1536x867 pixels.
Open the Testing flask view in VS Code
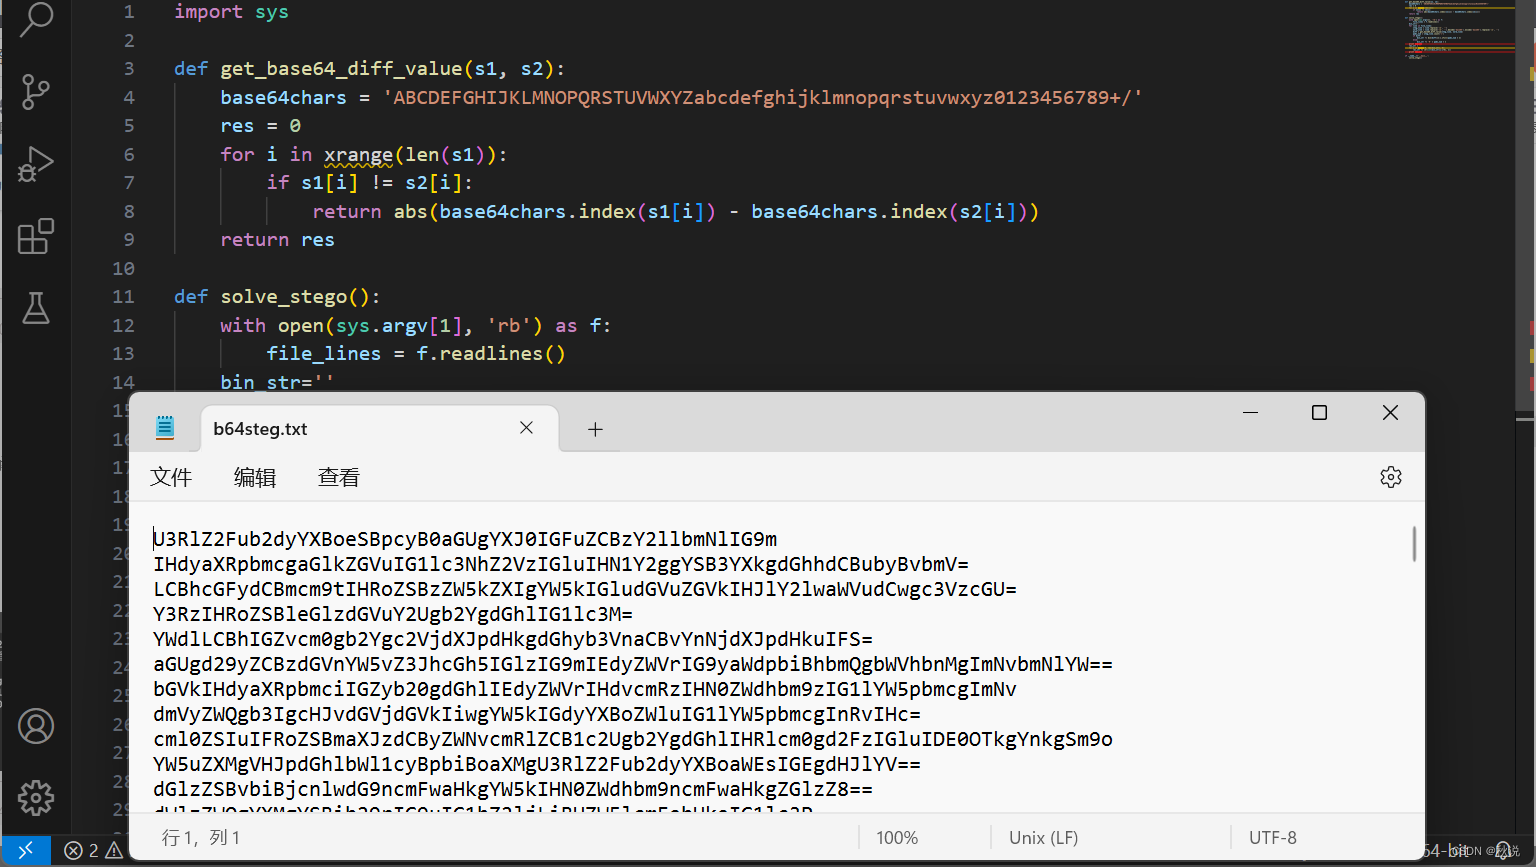click(36, 308)
